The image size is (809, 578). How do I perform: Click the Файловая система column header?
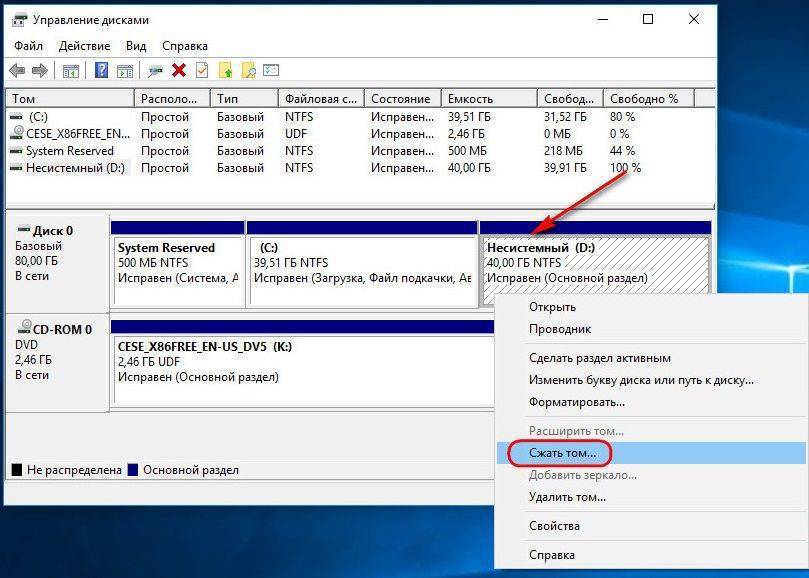pyautogui.click(x=320, y=99)
